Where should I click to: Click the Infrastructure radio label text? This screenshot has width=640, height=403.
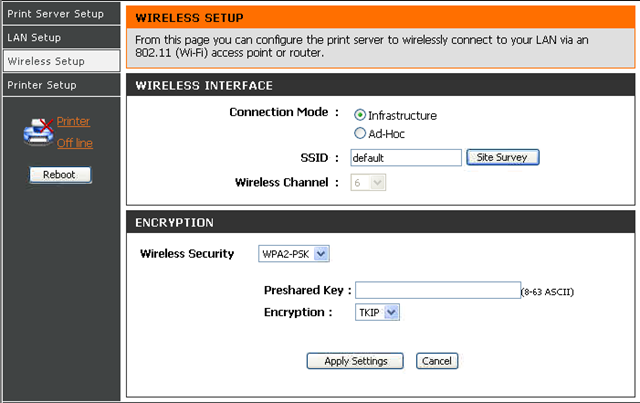click(x=402, y=116)
